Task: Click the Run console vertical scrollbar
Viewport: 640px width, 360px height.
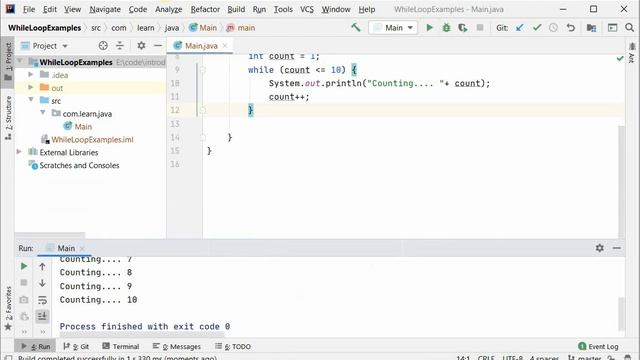Action: click(x=621, y=313)
